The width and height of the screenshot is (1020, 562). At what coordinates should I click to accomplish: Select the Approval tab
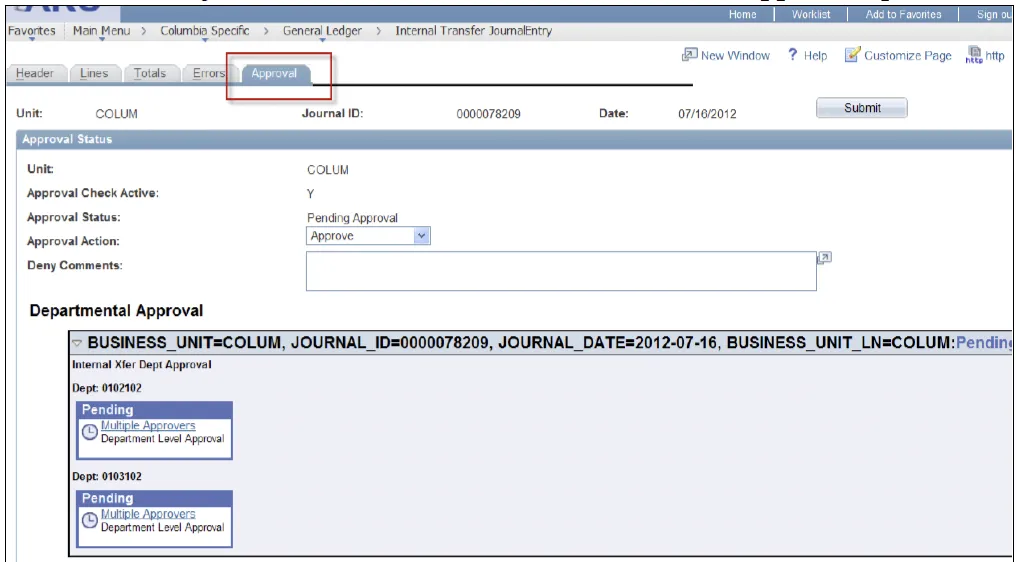(x=276, y=74)
